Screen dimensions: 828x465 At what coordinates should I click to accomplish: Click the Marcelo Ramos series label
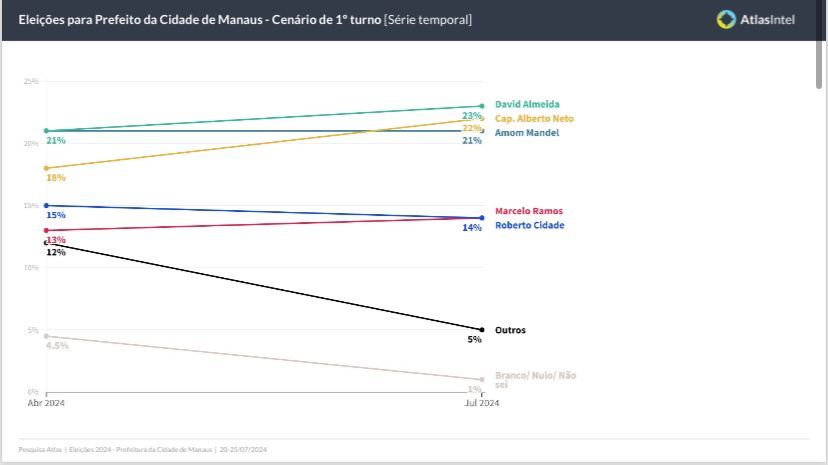(529, 211)
